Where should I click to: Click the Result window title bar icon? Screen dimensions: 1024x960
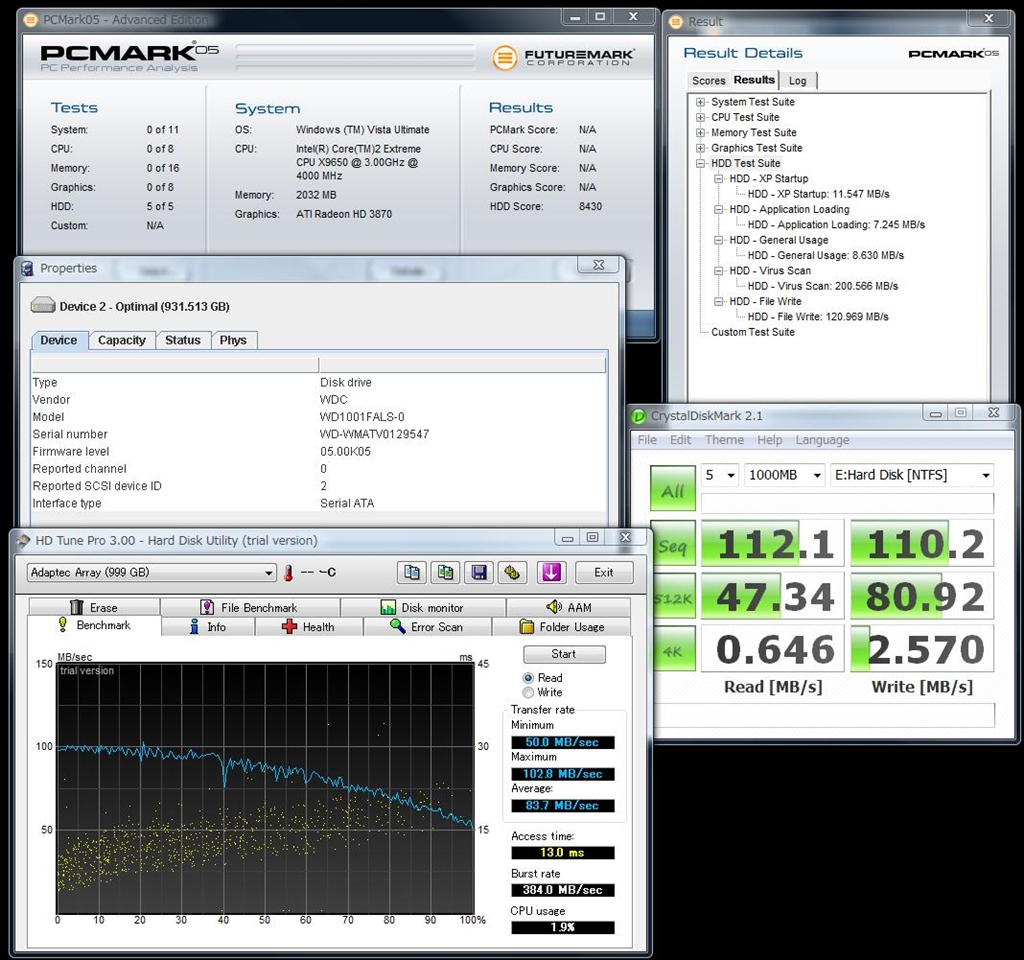[676, 22]
